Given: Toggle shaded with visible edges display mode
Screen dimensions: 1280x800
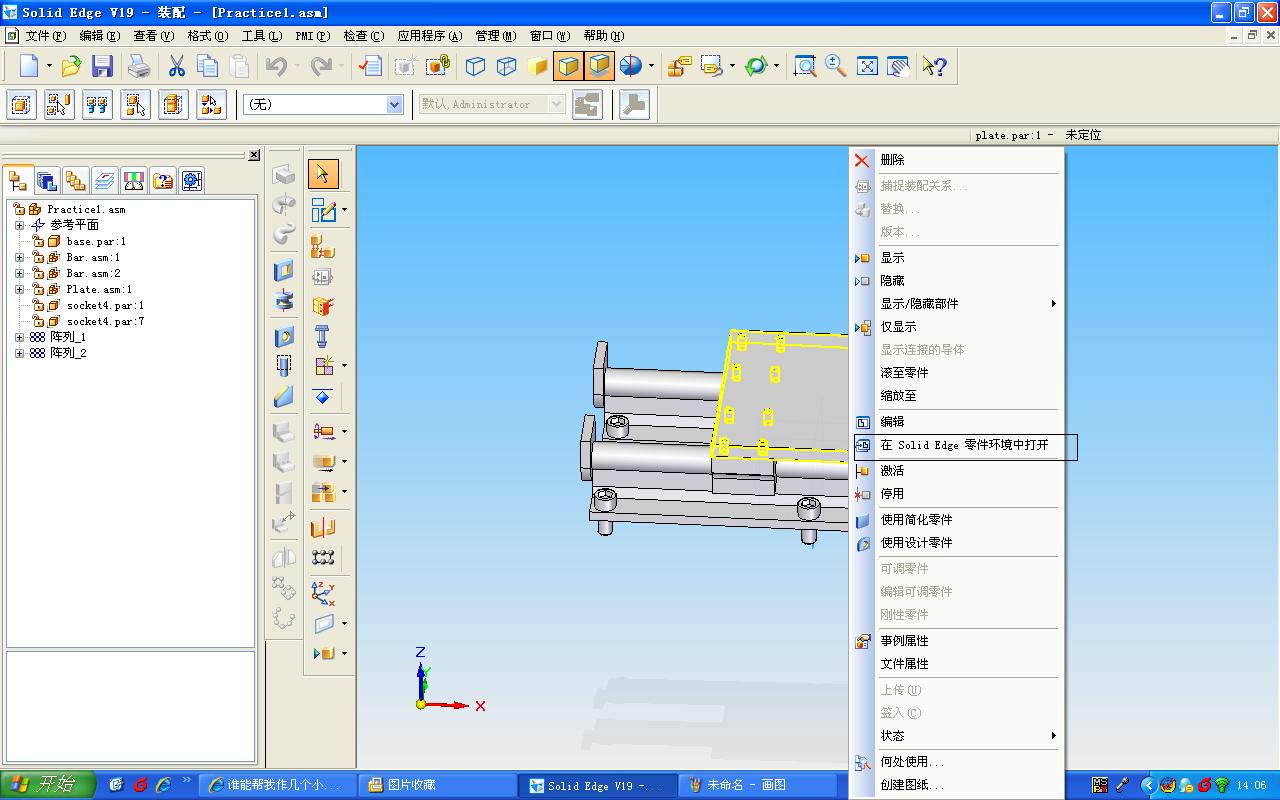Looking at the screenshot, I should coord(568,66).
